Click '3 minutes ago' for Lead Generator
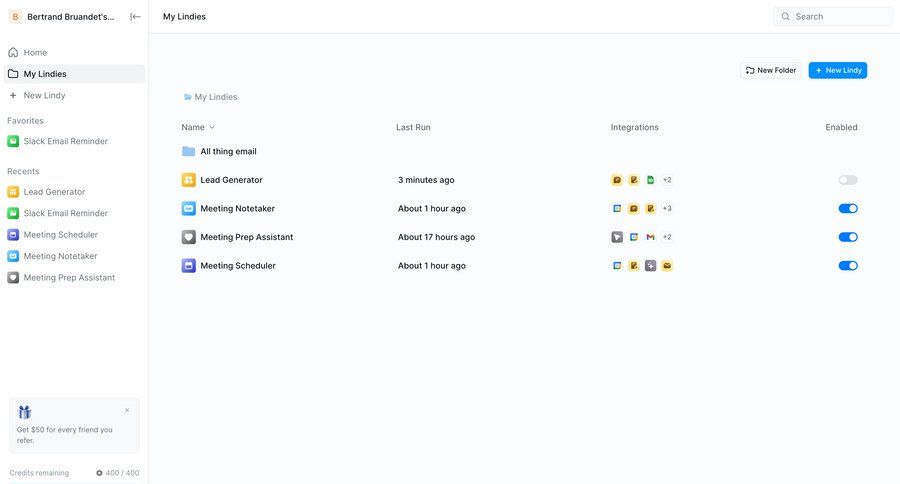The image size is (900, 484). (426, 180)
